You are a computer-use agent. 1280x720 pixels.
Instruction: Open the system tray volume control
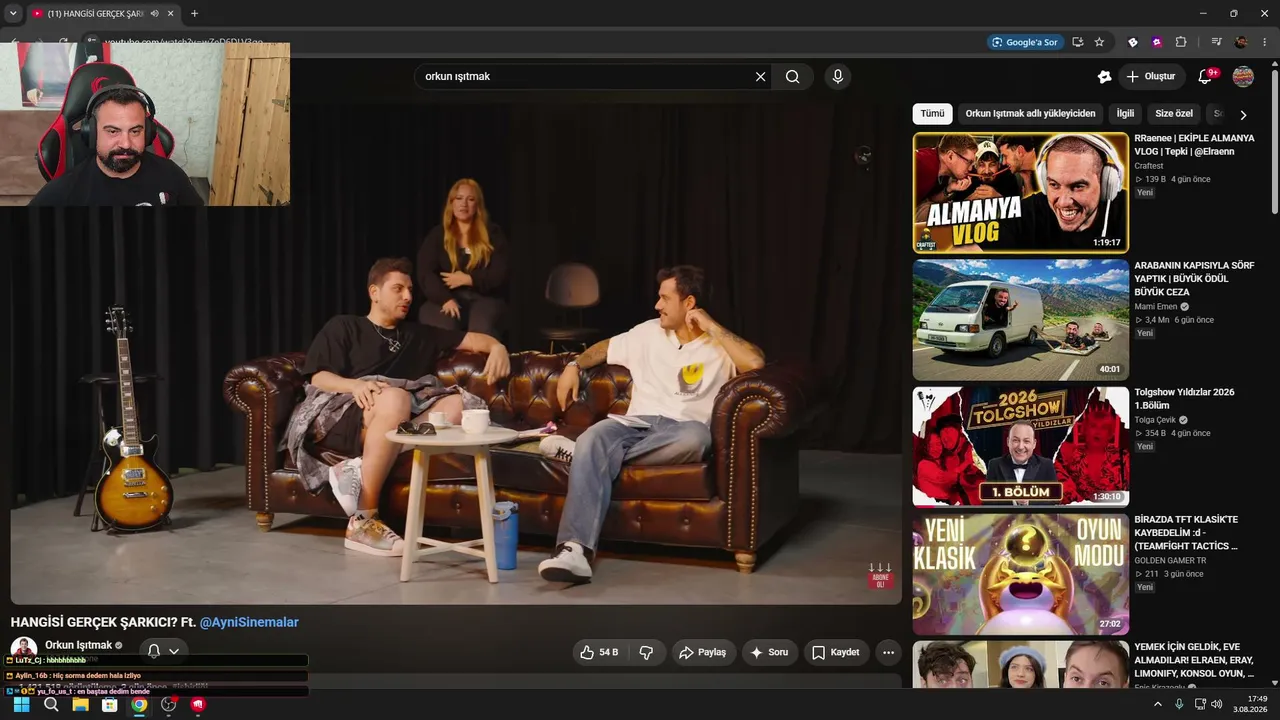pos(1217,705)
